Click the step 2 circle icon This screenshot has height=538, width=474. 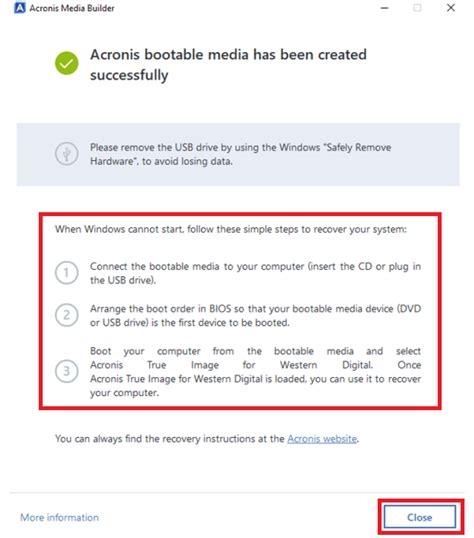(67, 315)
